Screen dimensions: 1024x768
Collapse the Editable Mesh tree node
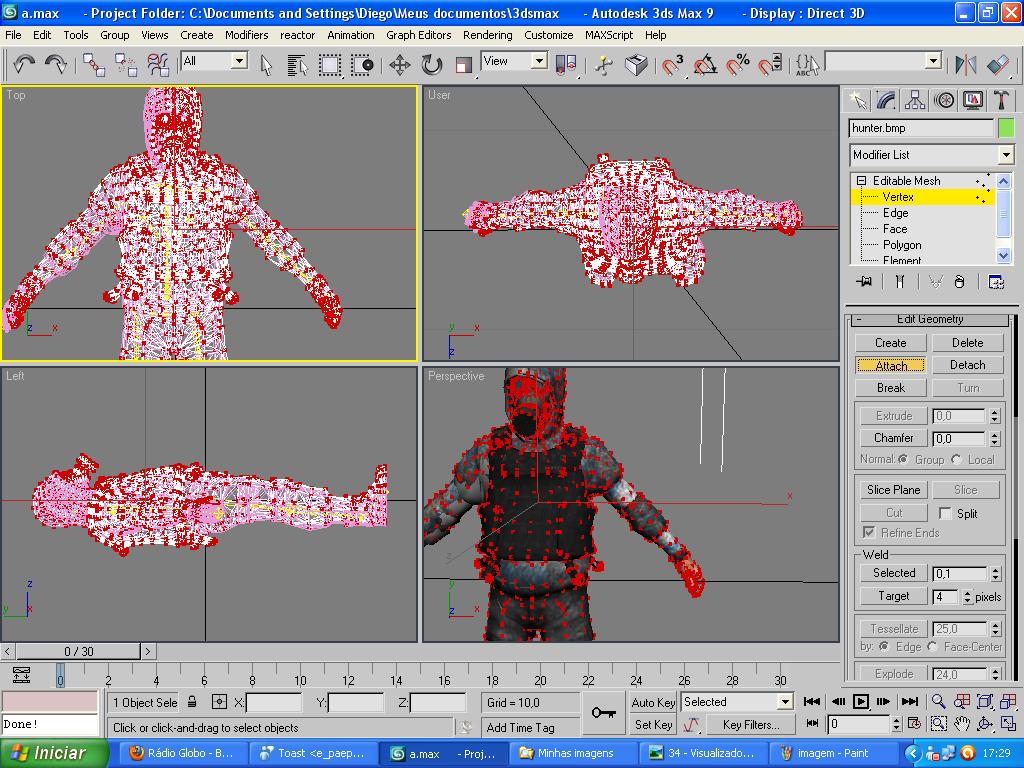click(x=860, y=181)
